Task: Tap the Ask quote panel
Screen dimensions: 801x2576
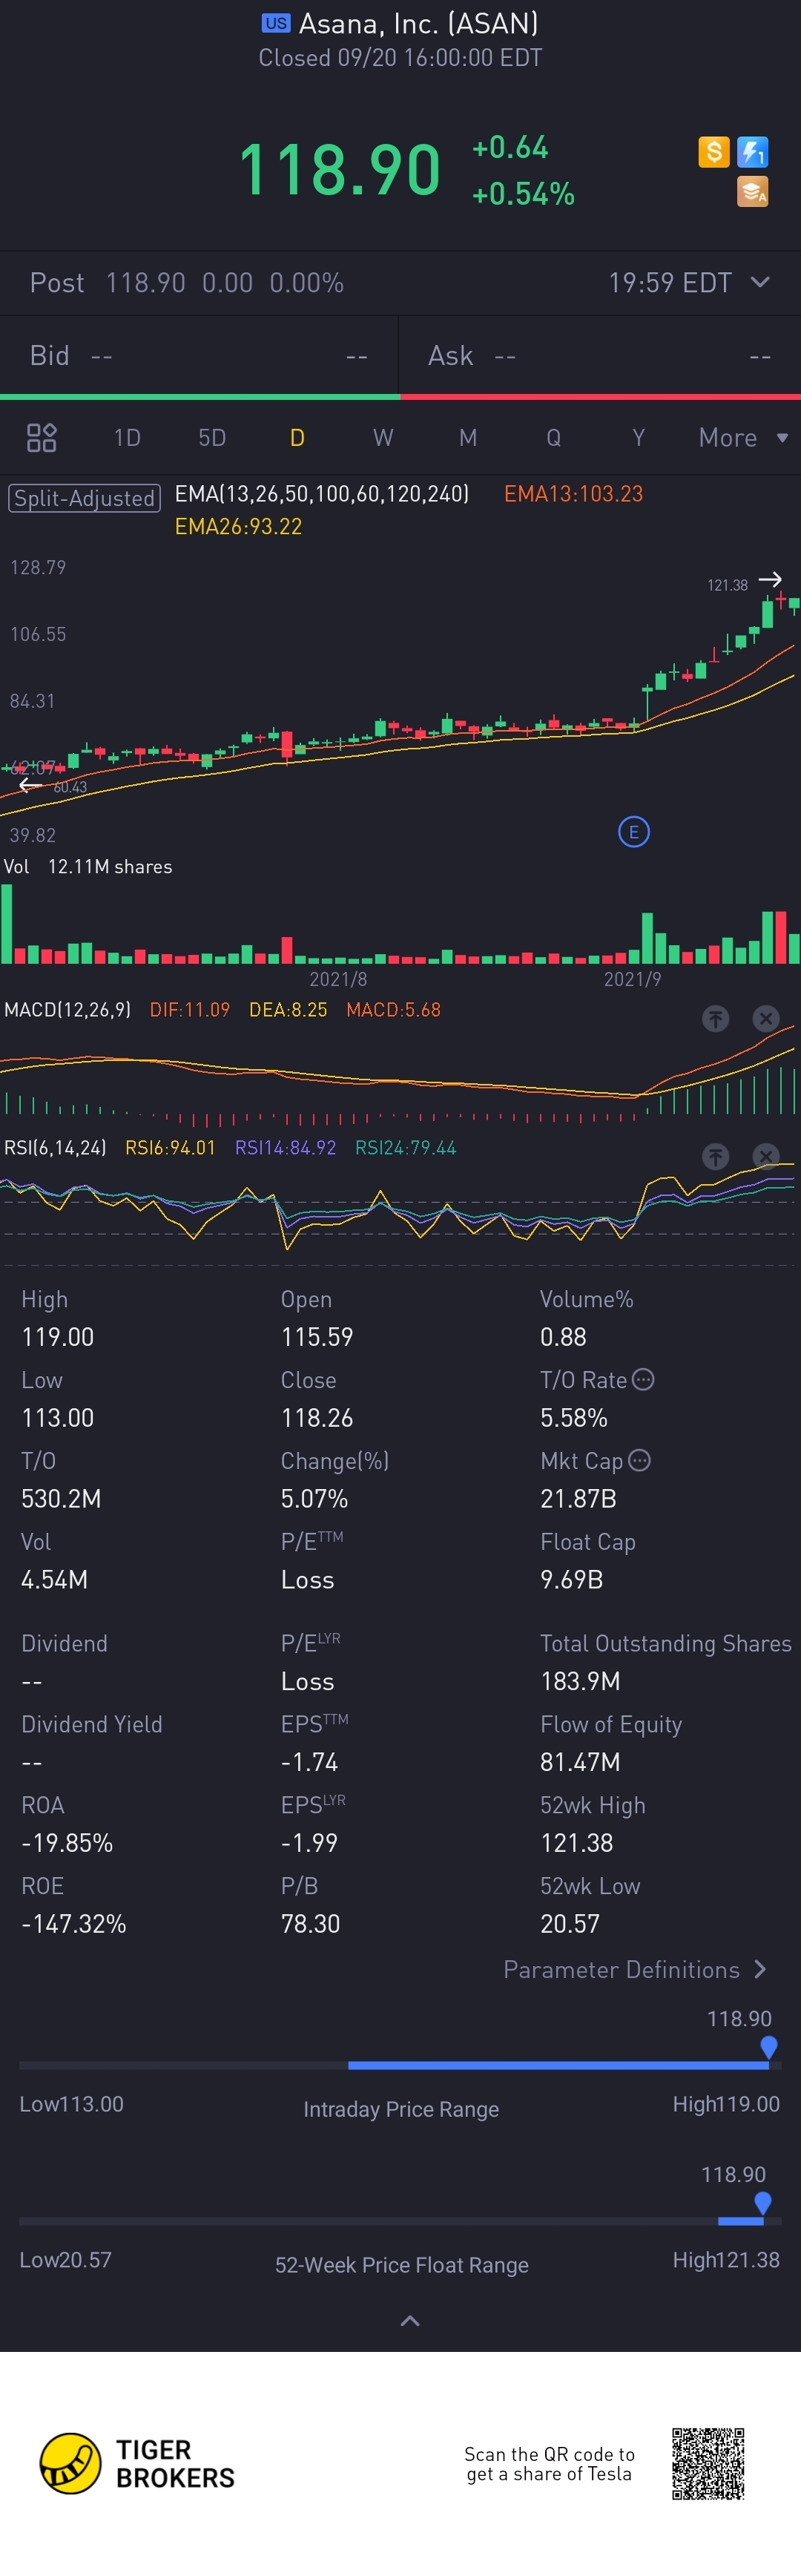Action: coord(600,356)
